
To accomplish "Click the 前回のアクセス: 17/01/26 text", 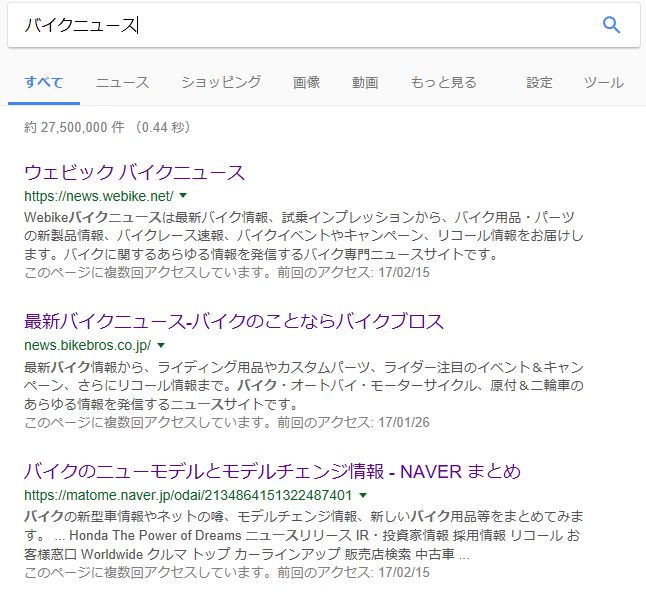I will tap(353, 422).
